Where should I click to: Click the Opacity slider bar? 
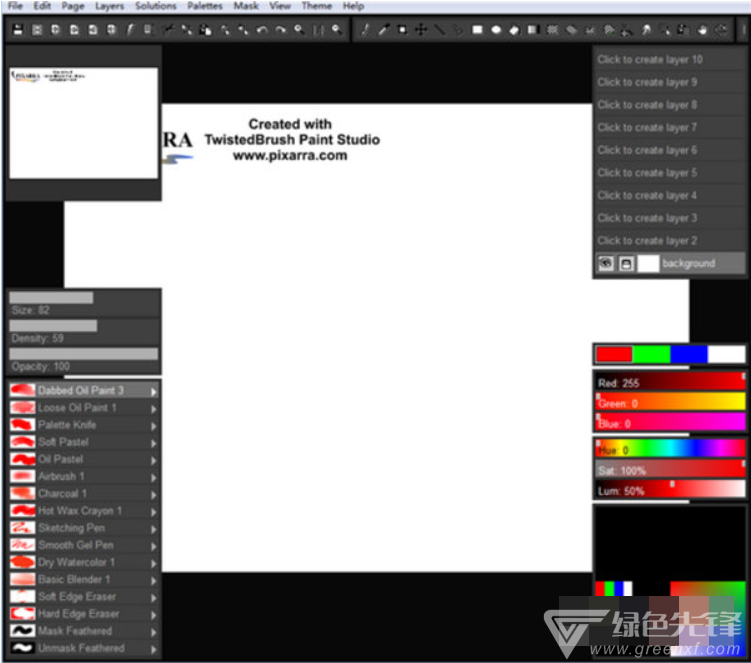coord(84,354)
